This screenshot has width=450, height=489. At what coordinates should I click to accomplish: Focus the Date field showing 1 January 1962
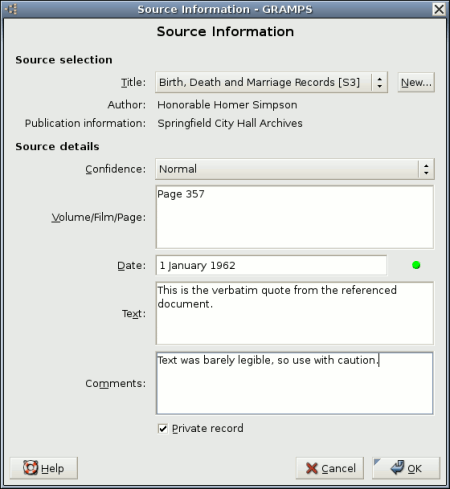[271, 265]
